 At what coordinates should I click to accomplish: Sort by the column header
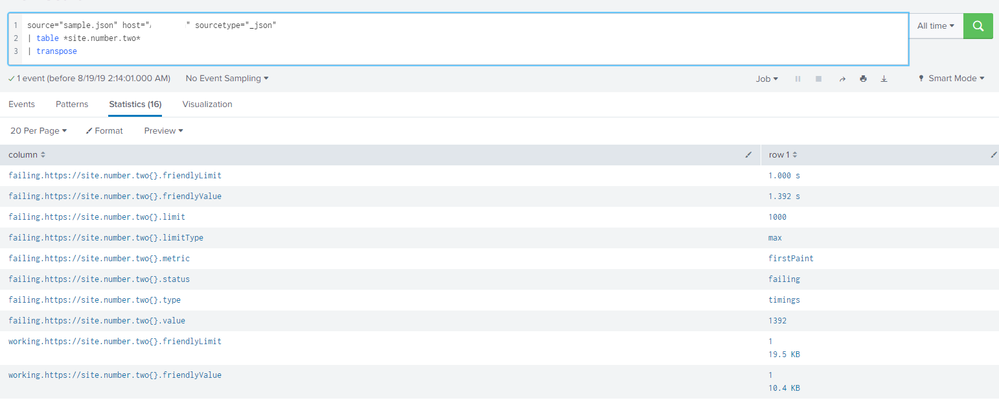click(27, 155)
